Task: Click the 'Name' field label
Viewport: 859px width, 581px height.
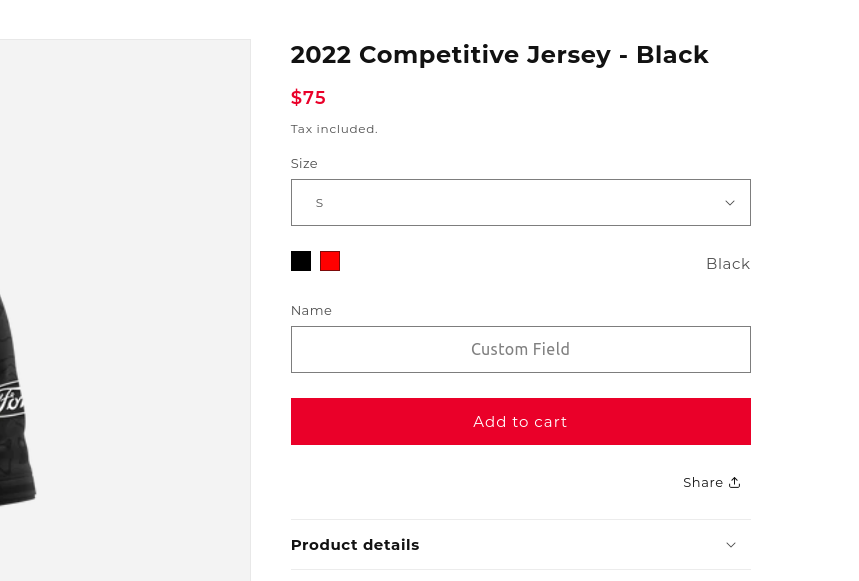Action: 311,310
